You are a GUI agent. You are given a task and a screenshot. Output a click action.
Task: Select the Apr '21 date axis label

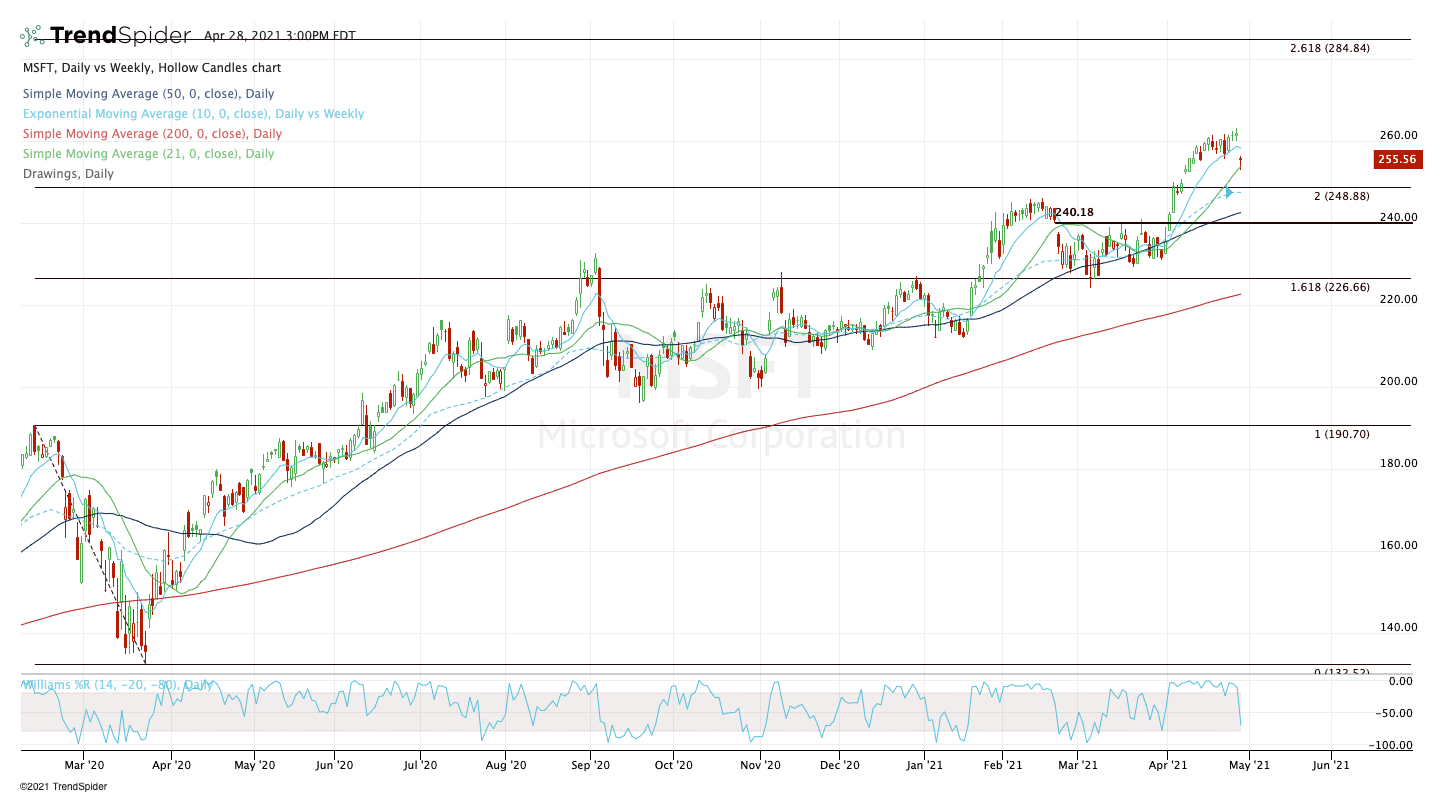click(1166, 765)
